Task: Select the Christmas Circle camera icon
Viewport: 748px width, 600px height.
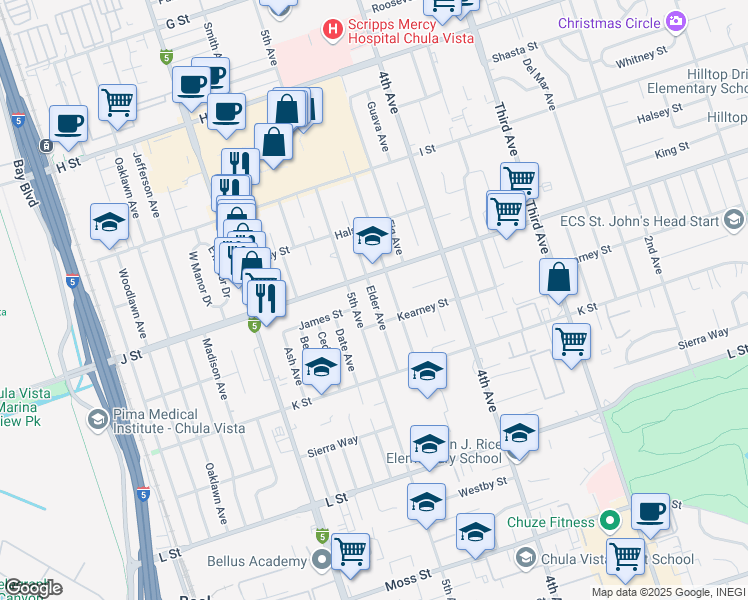Action: (x=677, y=22)
